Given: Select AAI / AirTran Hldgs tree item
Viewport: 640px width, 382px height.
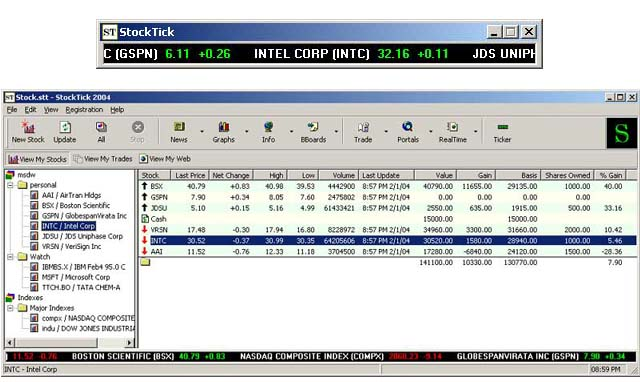Looking at the screenshot, I should (x=71, y=195).
